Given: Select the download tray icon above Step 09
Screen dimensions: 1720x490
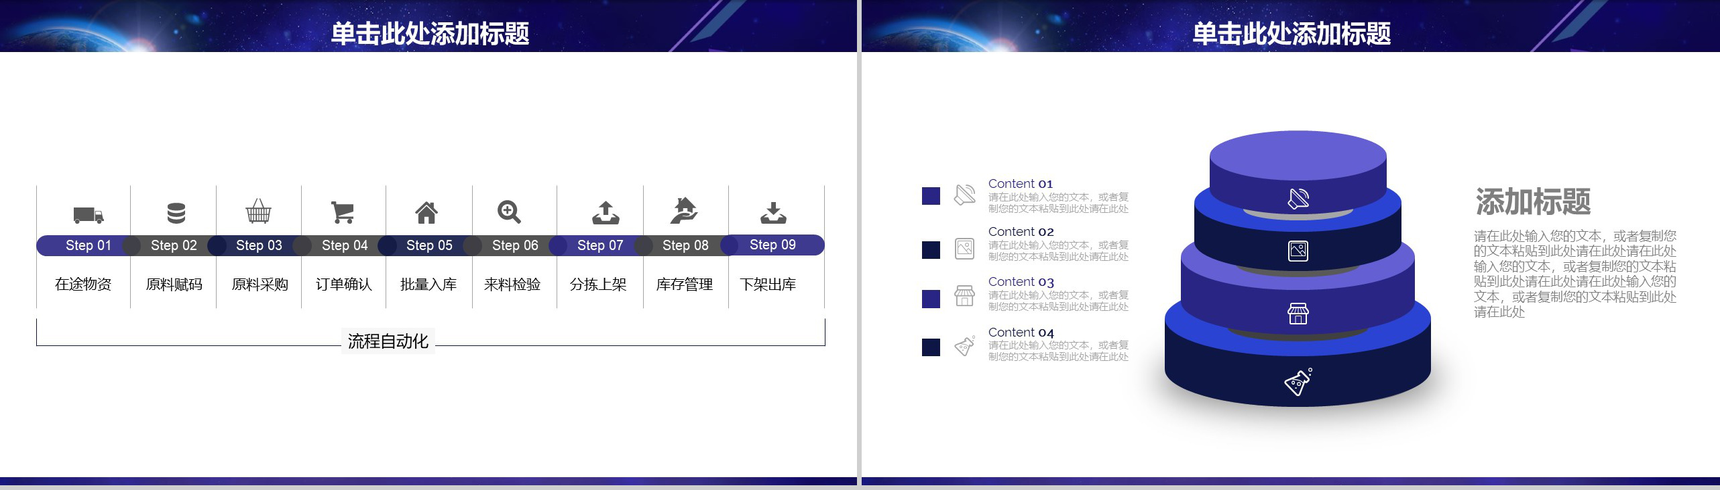Looking at the screenshot, I should pos(773,212).
